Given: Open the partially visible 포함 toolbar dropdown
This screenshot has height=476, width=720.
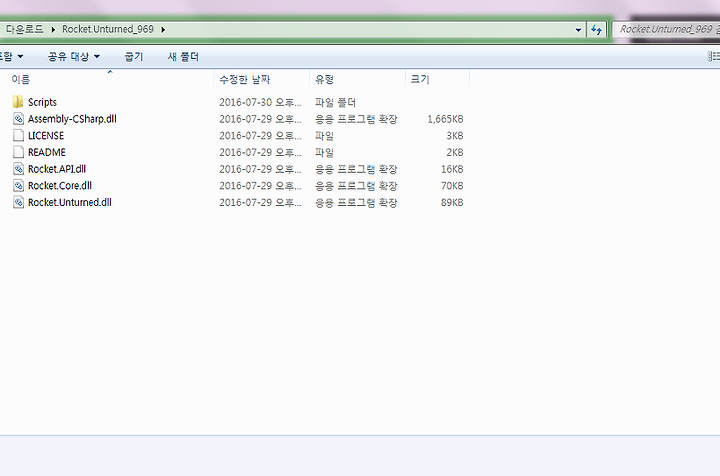Looking at the screenshot, I should 11,56.
